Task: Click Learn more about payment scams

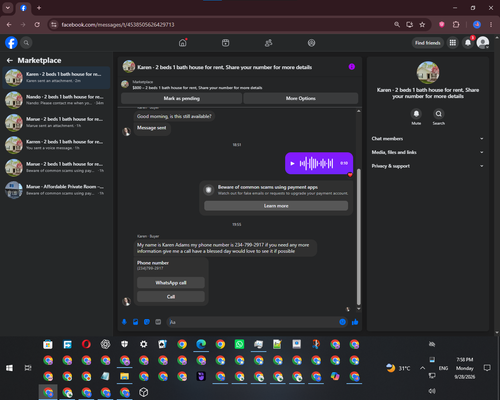Action: [276, 206]
